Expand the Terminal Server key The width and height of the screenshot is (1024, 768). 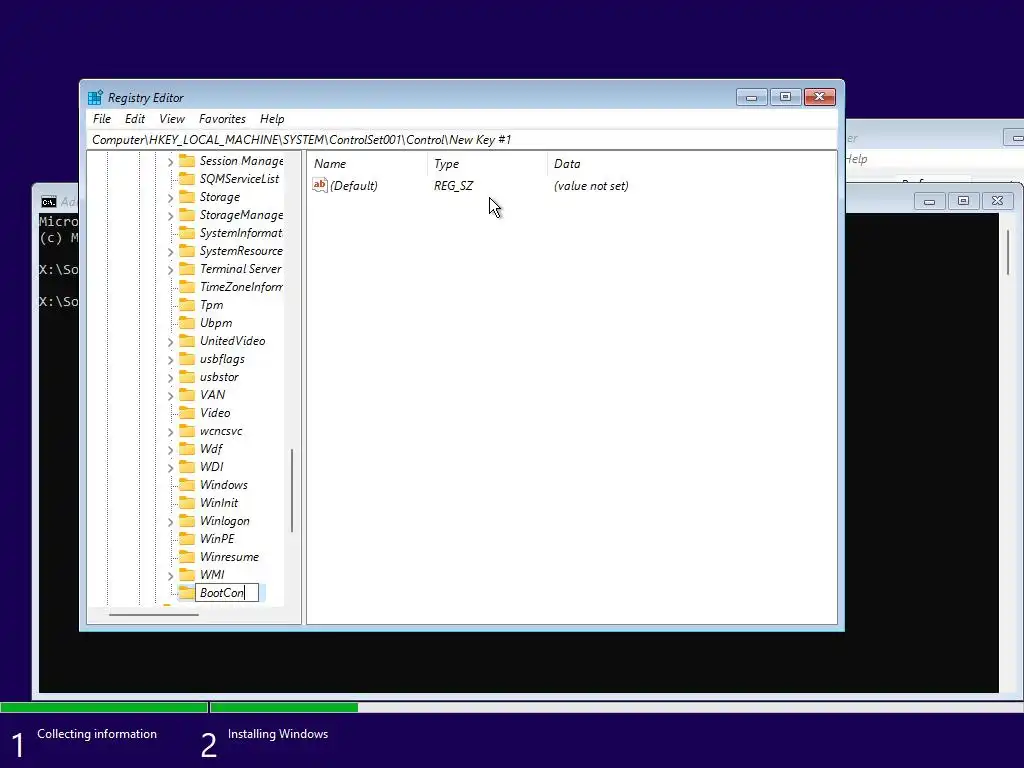point(170,269)
